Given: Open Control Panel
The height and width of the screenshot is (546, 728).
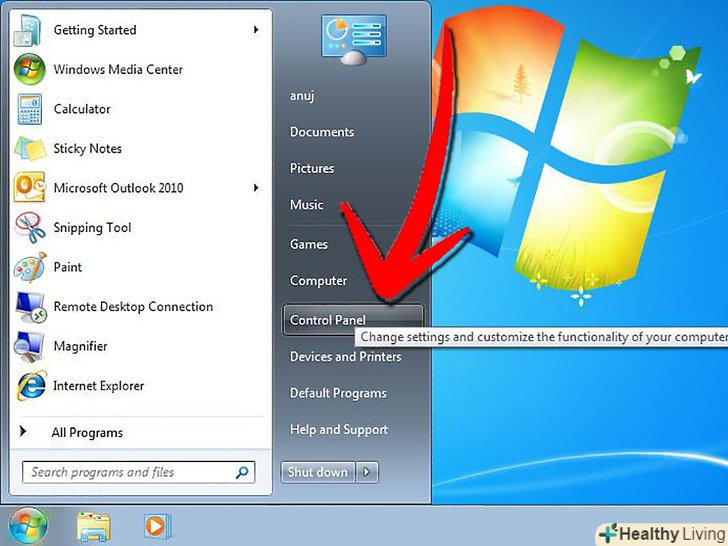Looking at the screenshot, I should pos(353,320).
